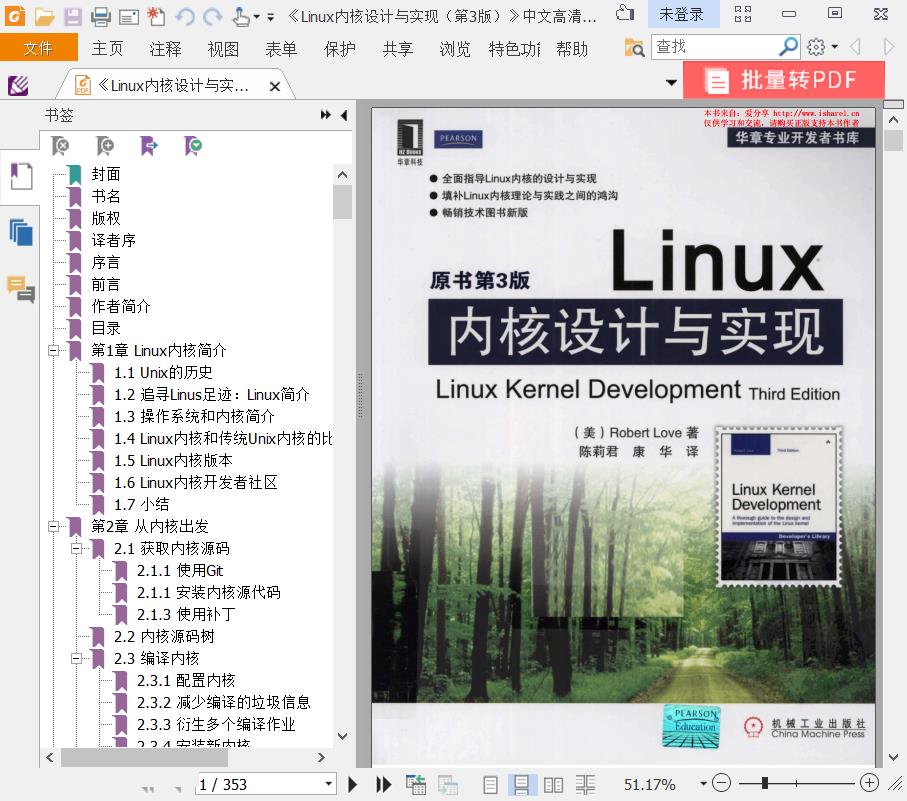Switch to the 视图 tab
The image size is (907, 801).
tap(223, 49)
